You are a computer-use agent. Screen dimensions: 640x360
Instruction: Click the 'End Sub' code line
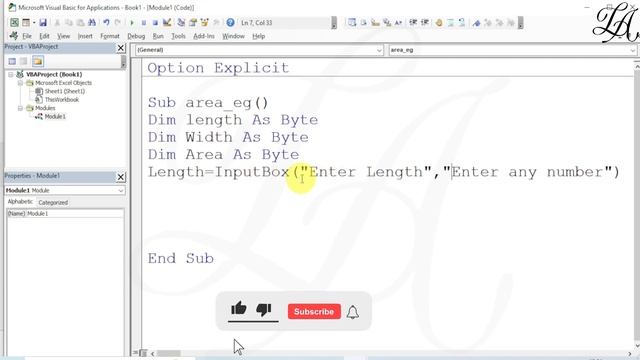tap(180, 258)
